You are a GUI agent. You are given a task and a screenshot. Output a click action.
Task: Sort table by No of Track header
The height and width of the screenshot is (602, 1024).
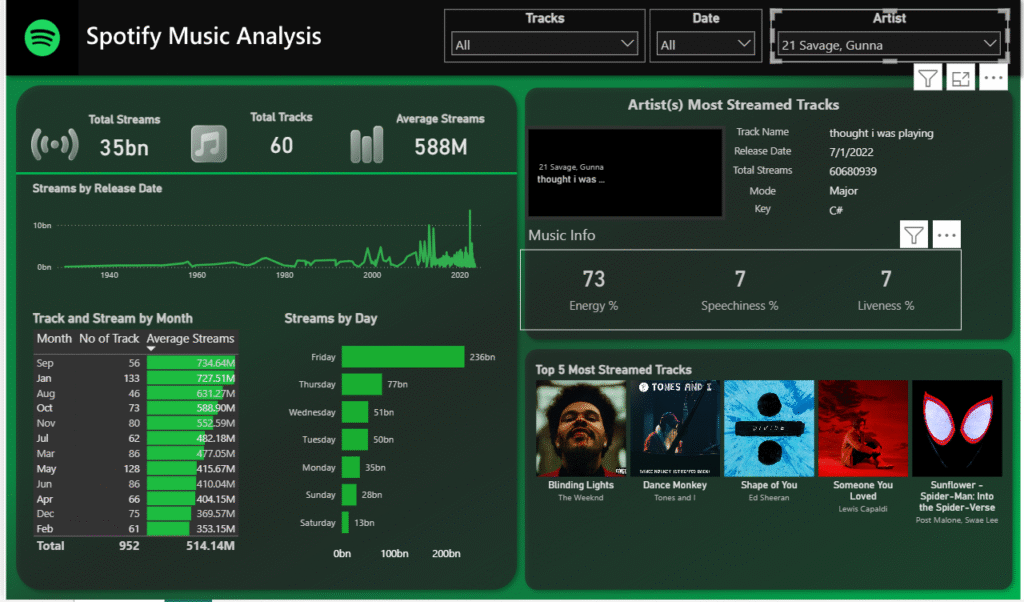(x=109, y=338)
